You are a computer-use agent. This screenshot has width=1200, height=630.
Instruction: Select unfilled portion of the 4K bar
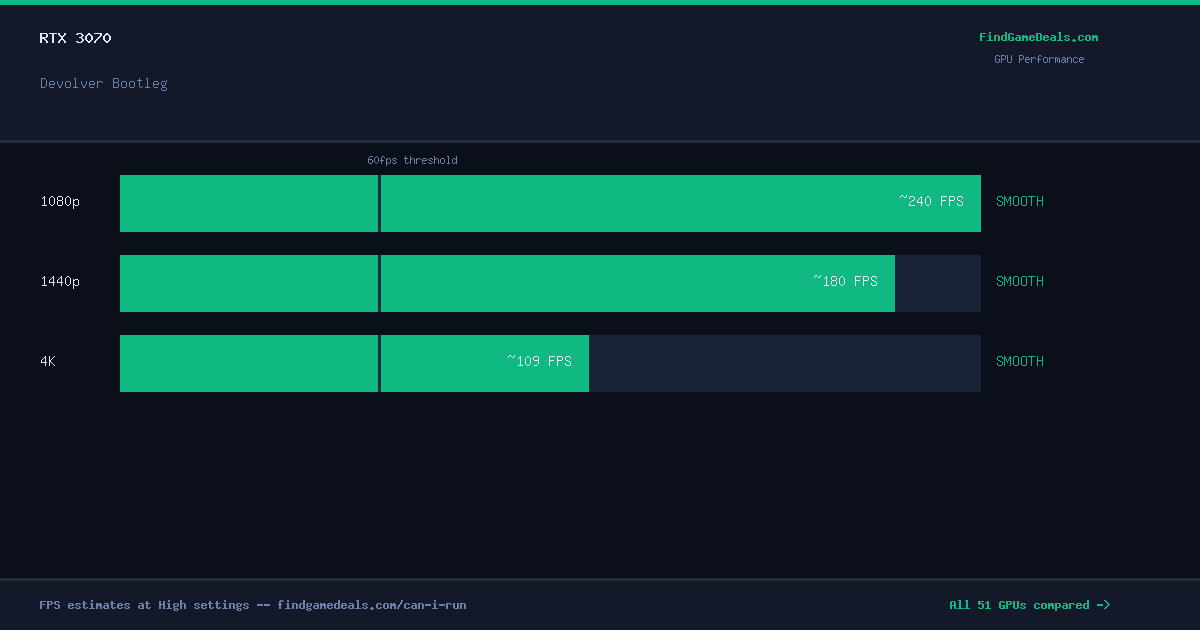click(x=785, y=363)
